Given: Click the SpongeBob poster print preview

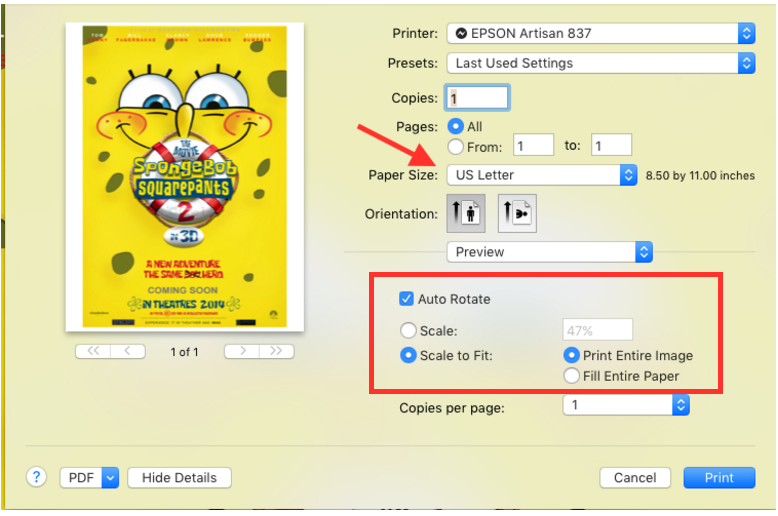Looking at the screenshot, I should (185, 177).
